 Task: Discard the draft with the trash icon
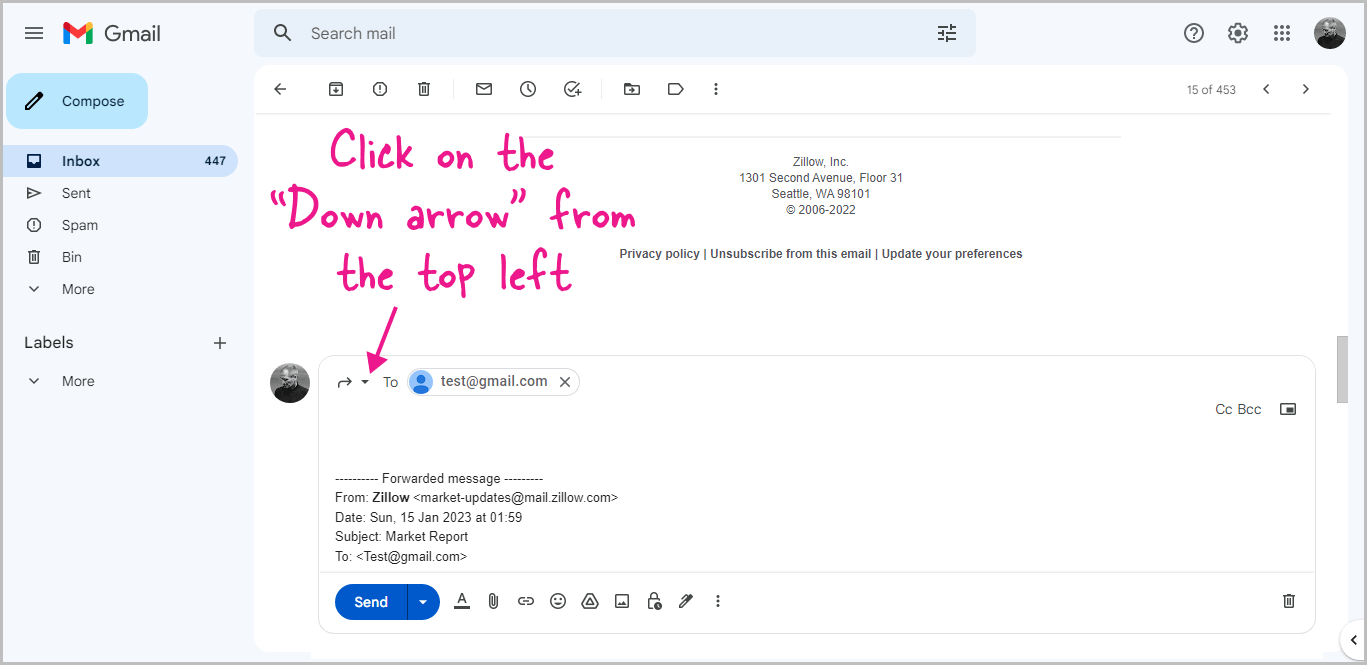pyautogui.click(x=1288, y=601)
